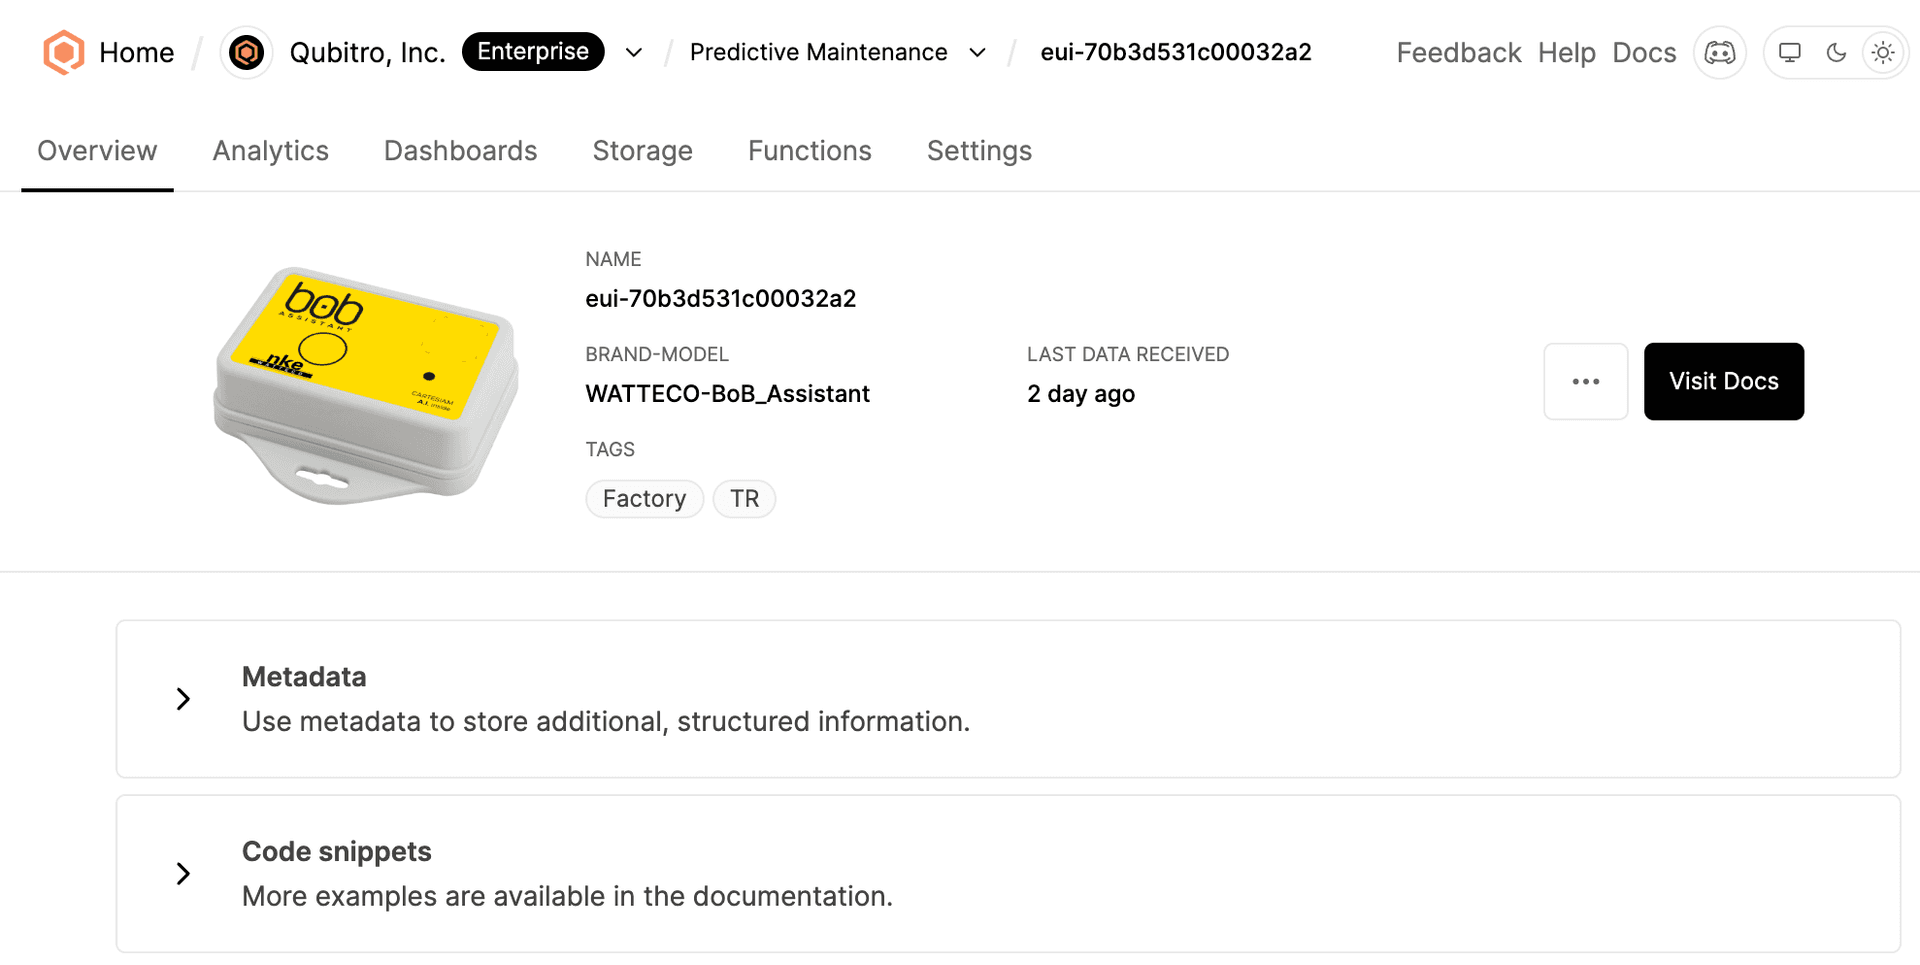Open Docs link in header
This screenshot has width=1920, height=965.
(x=1644, y=52)
